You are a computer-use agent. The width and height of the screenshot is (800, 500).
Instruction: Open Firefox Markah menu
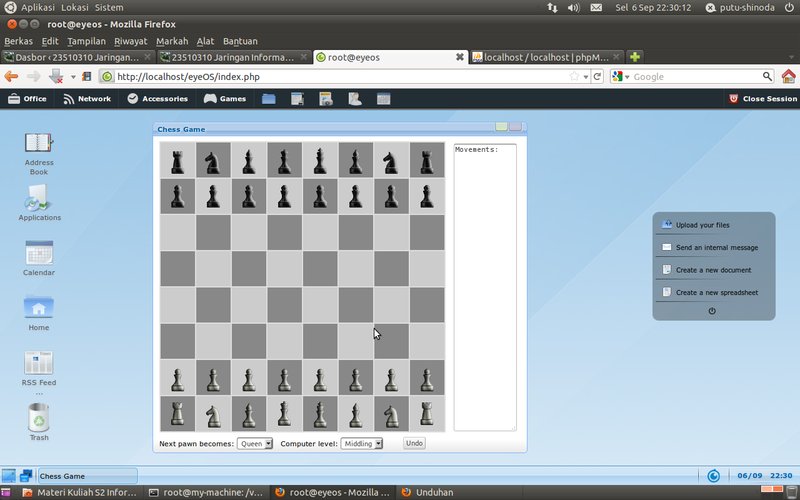point(172,41)
